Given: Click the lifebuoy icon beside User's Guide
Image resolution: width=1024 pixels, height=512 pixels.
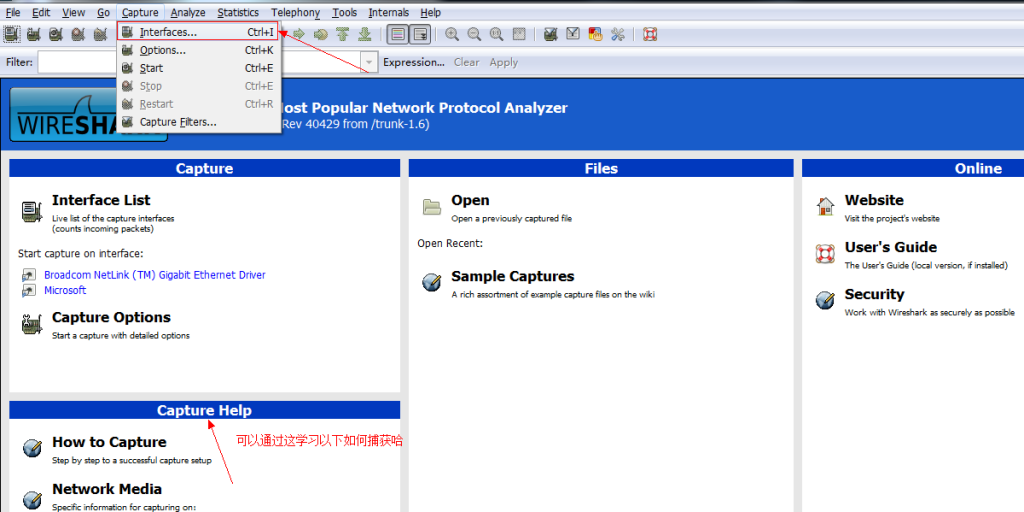Looking at the screenshot, I should tap(825, 253).
